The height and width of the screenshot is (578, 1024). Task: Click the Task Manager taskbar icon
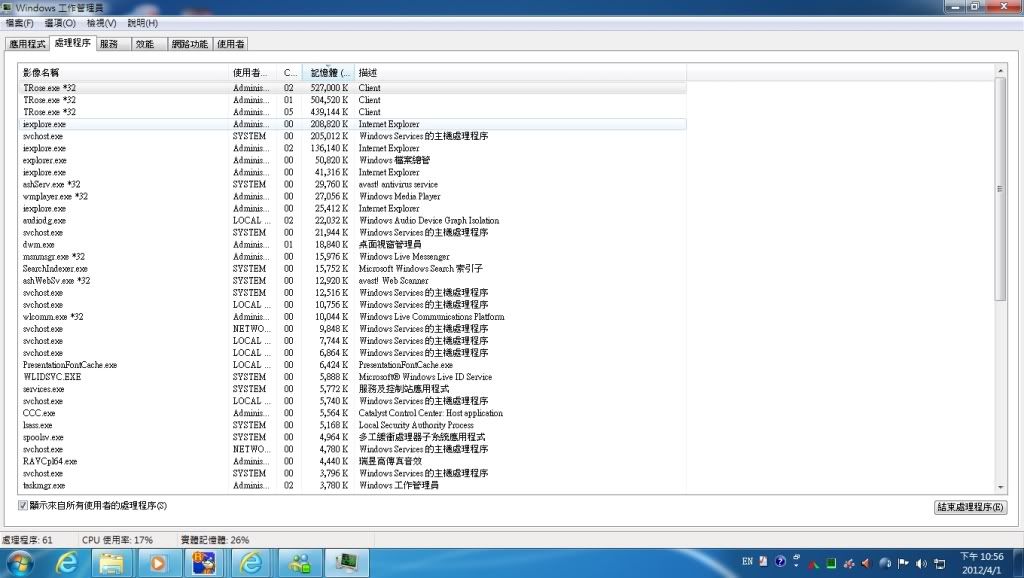(346, 562)
